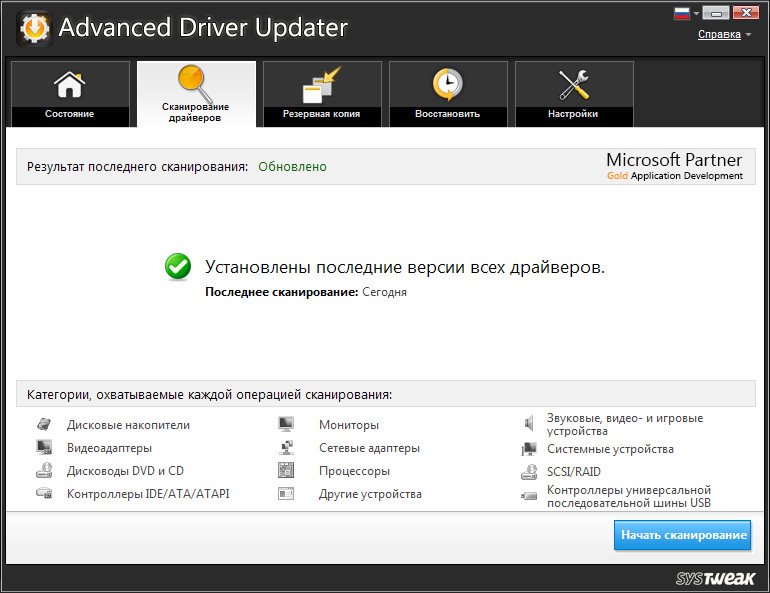Click the Процессоры chip icon

click(286, 470)
